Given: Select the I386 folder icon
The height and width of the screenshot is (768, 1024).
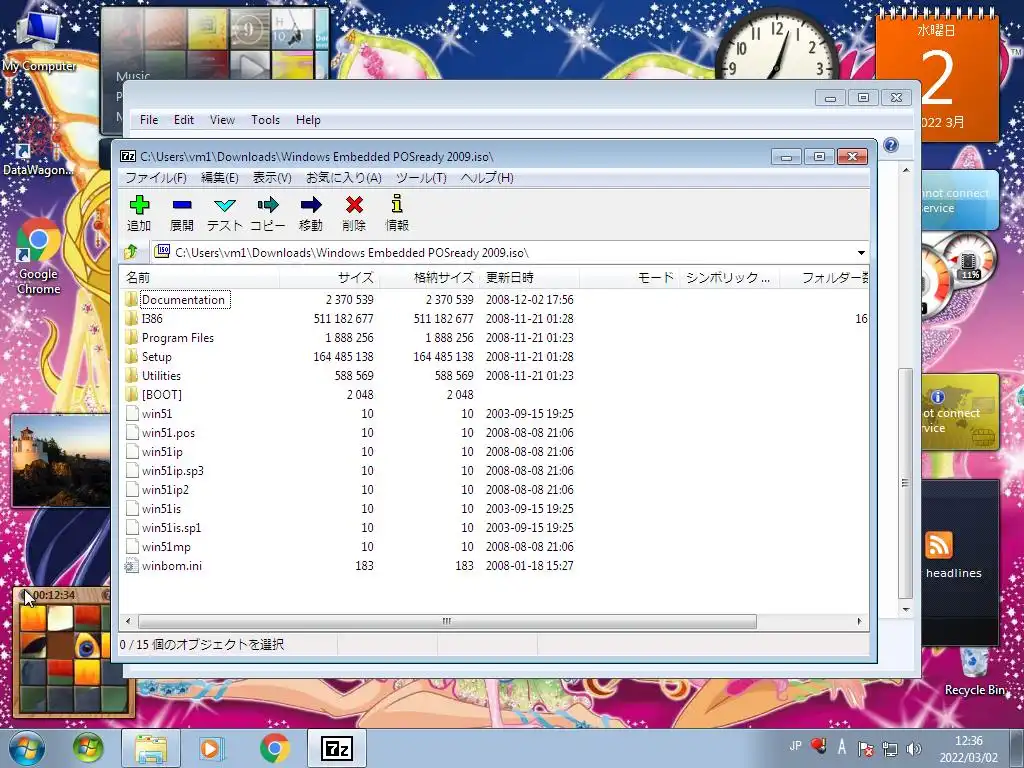Looking at the screenshot, I should [132, 318].
